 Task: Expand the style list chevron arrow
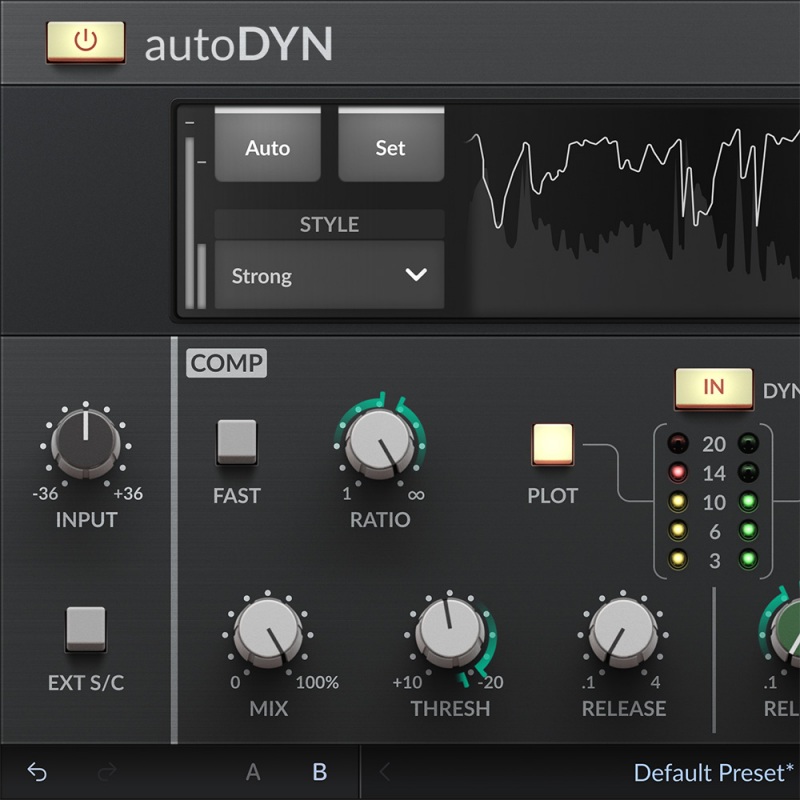coord(416,275)
